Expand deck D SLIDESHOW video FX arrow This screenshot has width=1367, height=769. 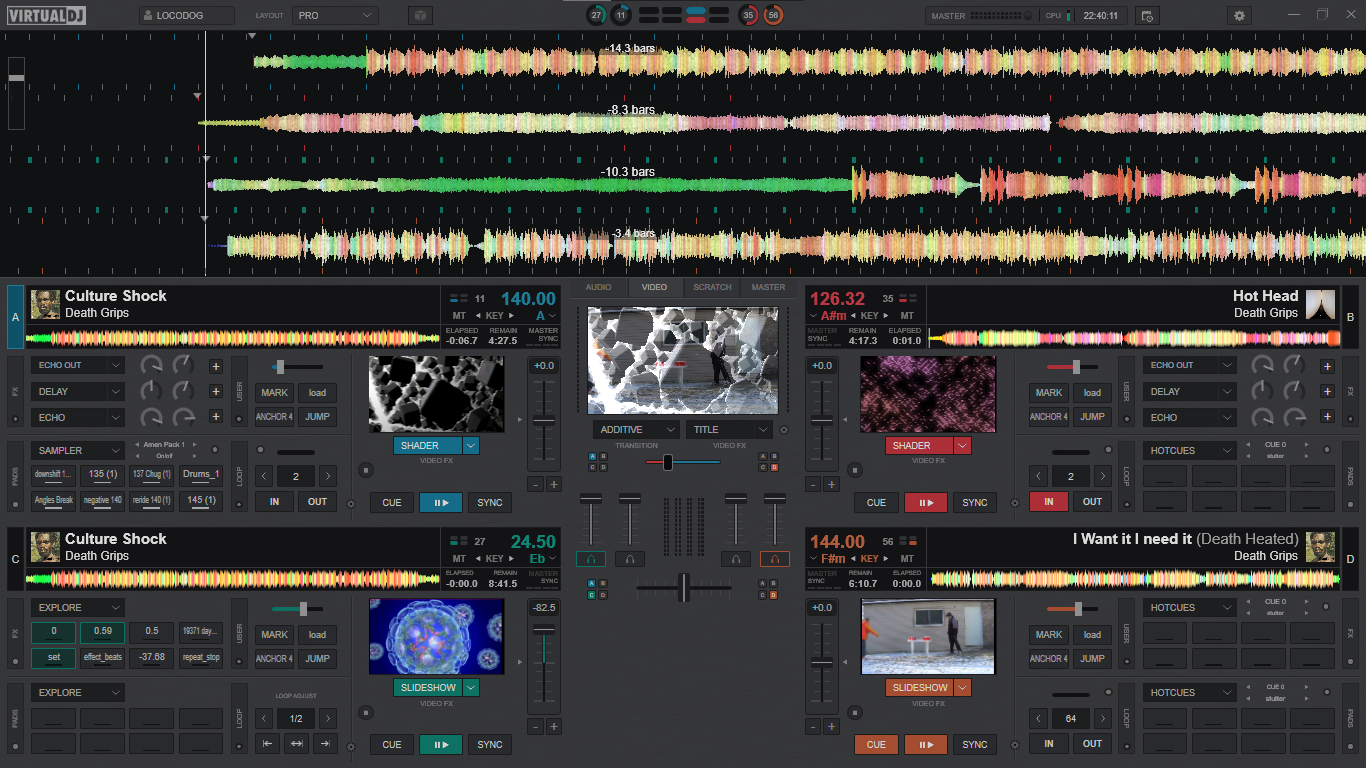tap(963, 688)
